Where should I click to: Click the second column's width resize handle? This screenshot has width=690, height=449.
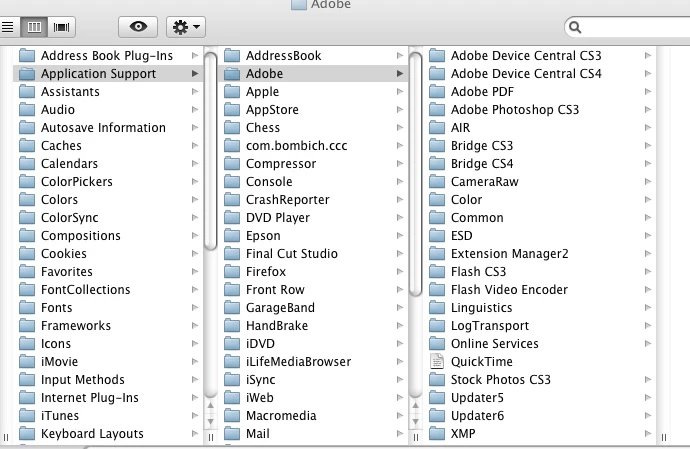coord(415,437)
